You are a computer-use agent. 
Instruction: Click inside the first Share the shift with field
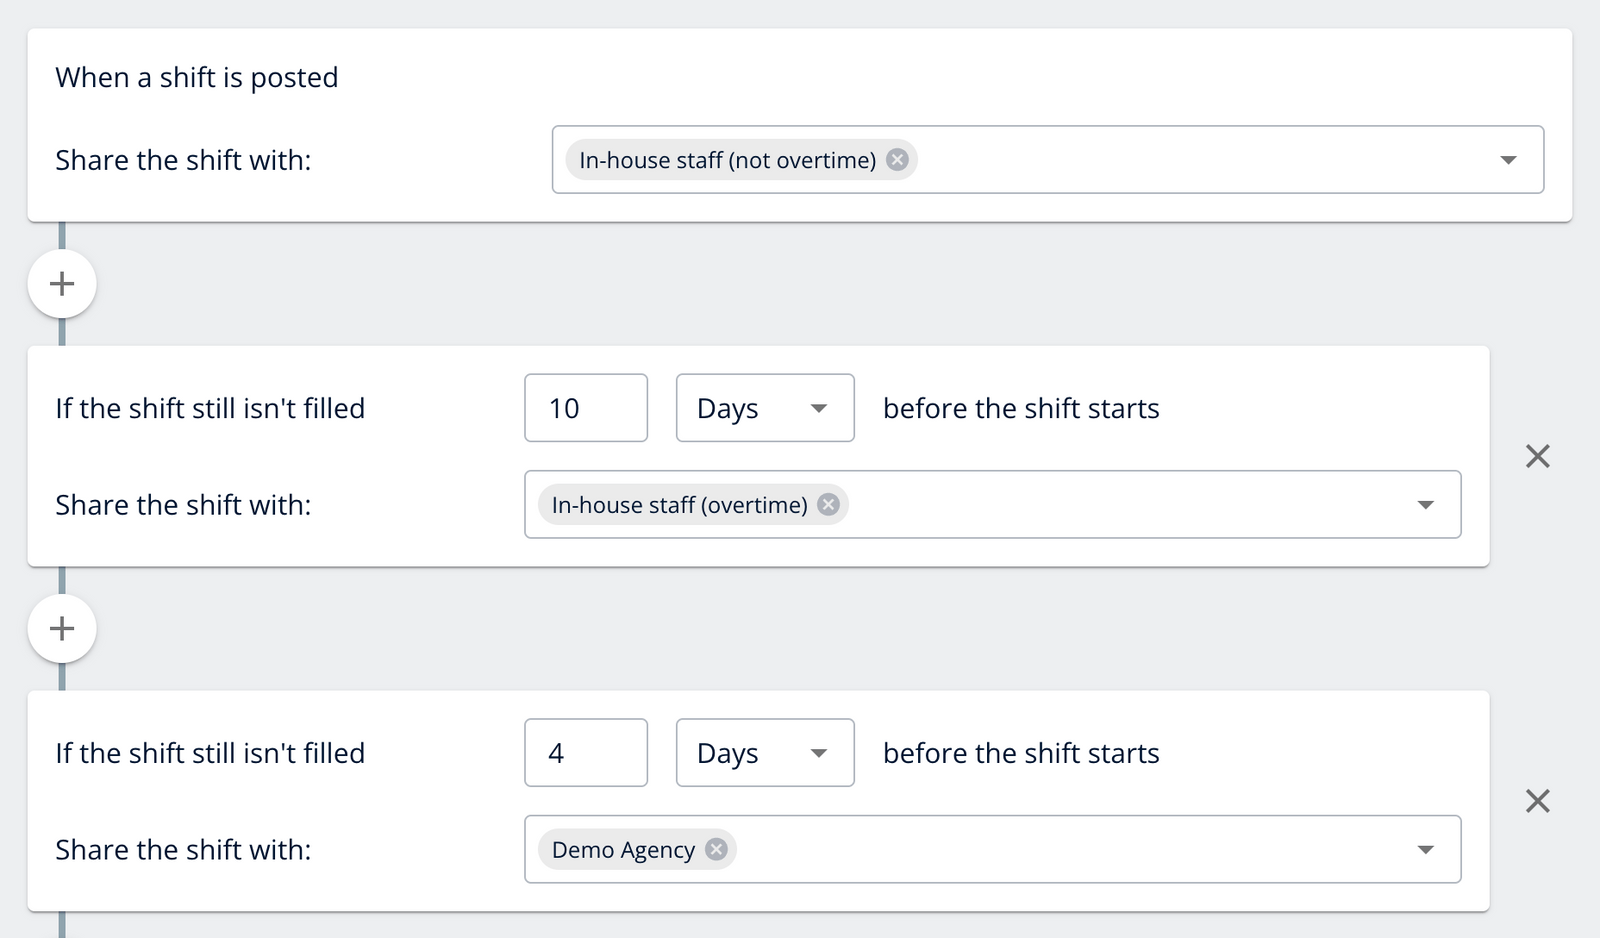pyautogui.click(x=1200, y=160)
